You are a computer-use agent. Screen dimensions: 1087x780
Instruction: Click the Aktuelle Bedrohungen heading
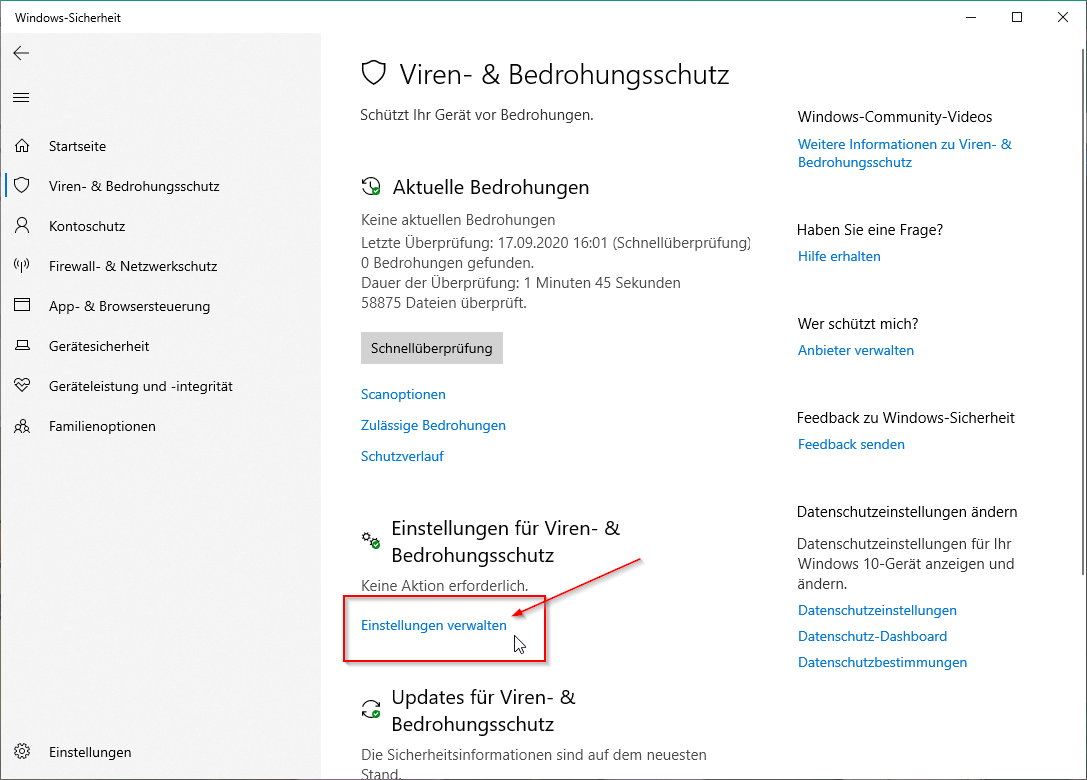(491, 187)
